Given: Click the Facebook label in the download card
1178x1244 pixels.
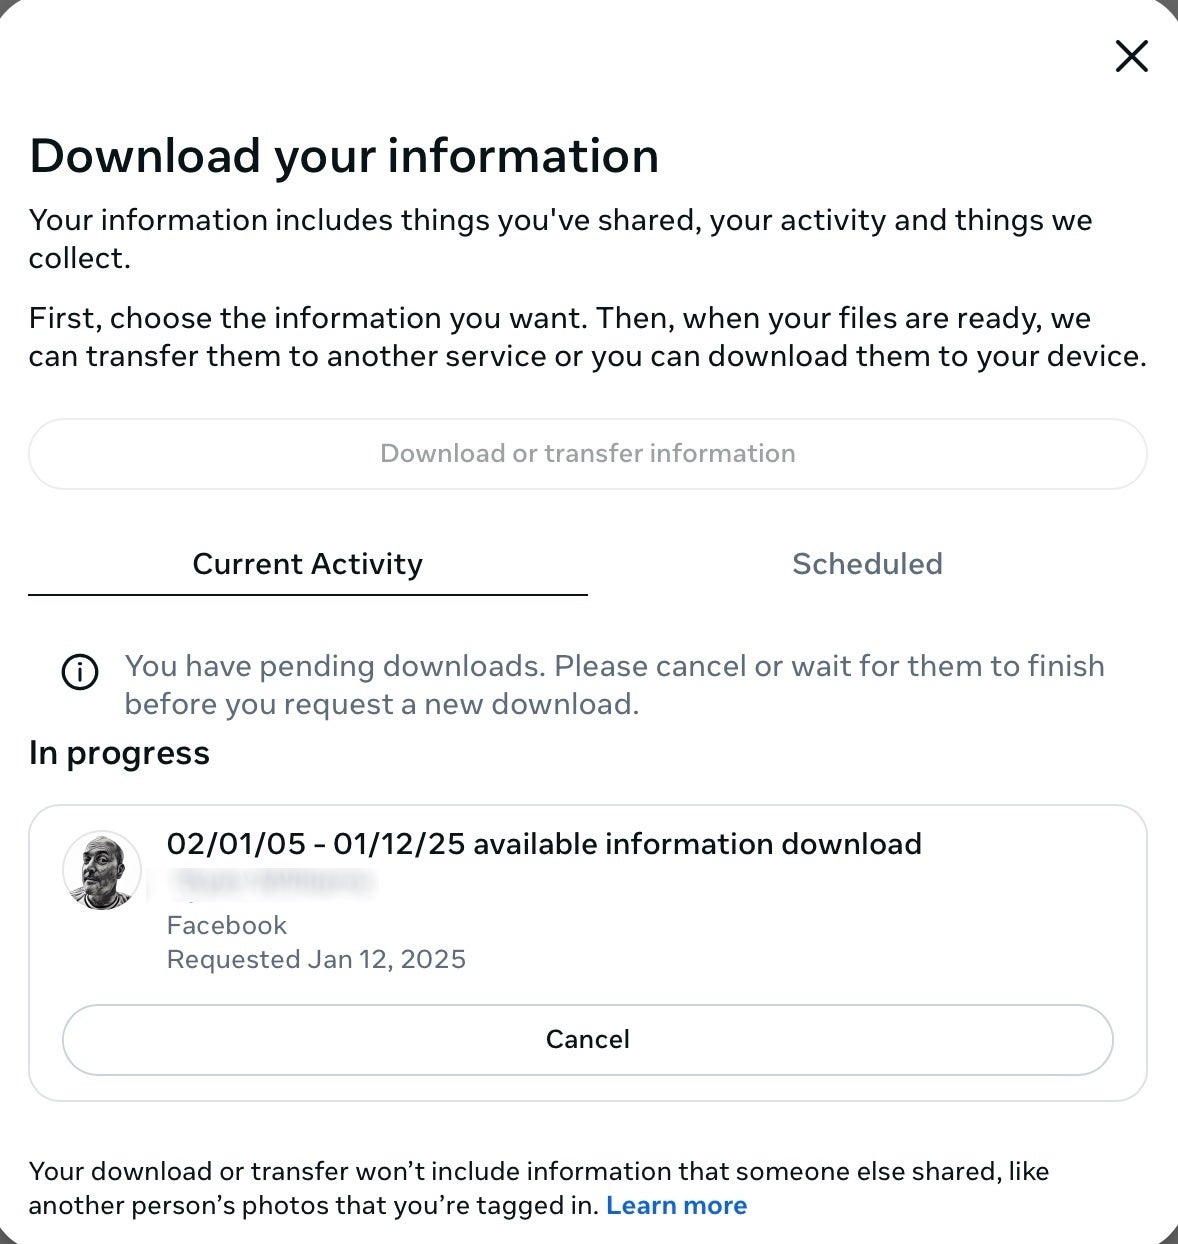Looking at the screenshot, I should tap(226, 925).
